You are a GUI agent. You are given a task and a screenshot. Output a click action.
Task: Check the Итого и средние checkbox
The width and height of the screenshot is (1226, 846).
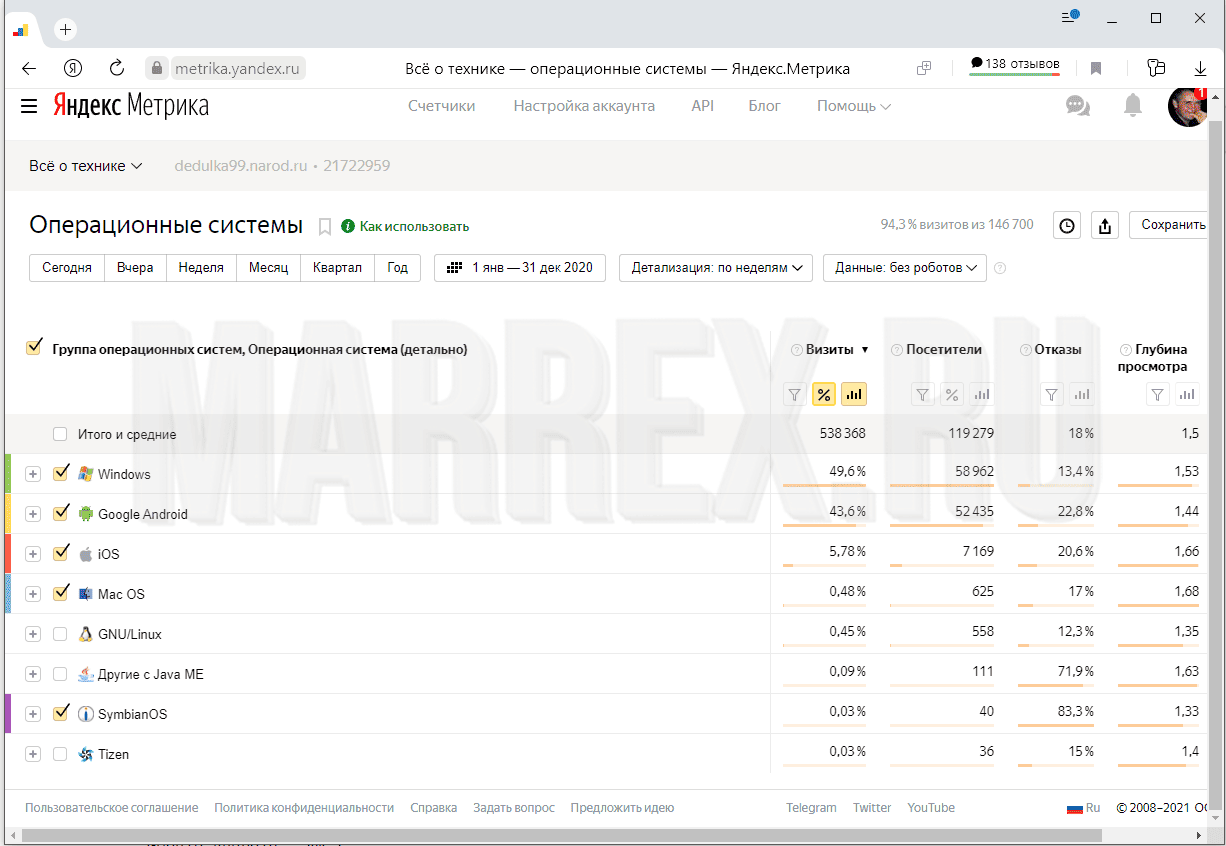[60, 434]
